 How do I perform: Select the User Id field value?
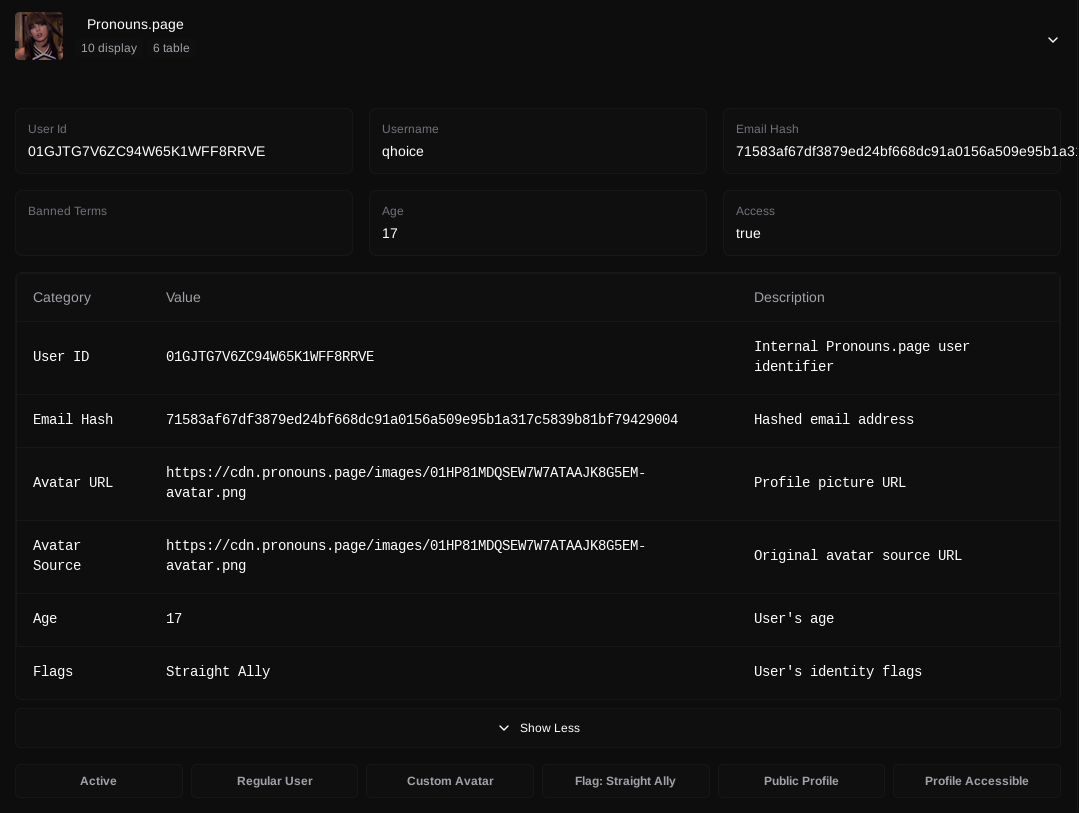[146, 152]
